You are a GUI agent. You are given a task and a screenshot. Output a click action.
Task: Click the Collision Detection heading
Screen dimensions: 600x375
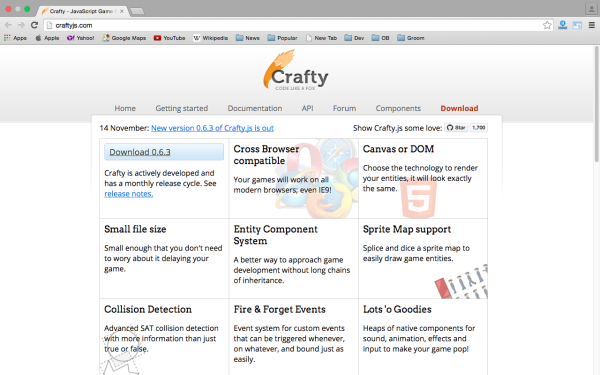(148, 309)
